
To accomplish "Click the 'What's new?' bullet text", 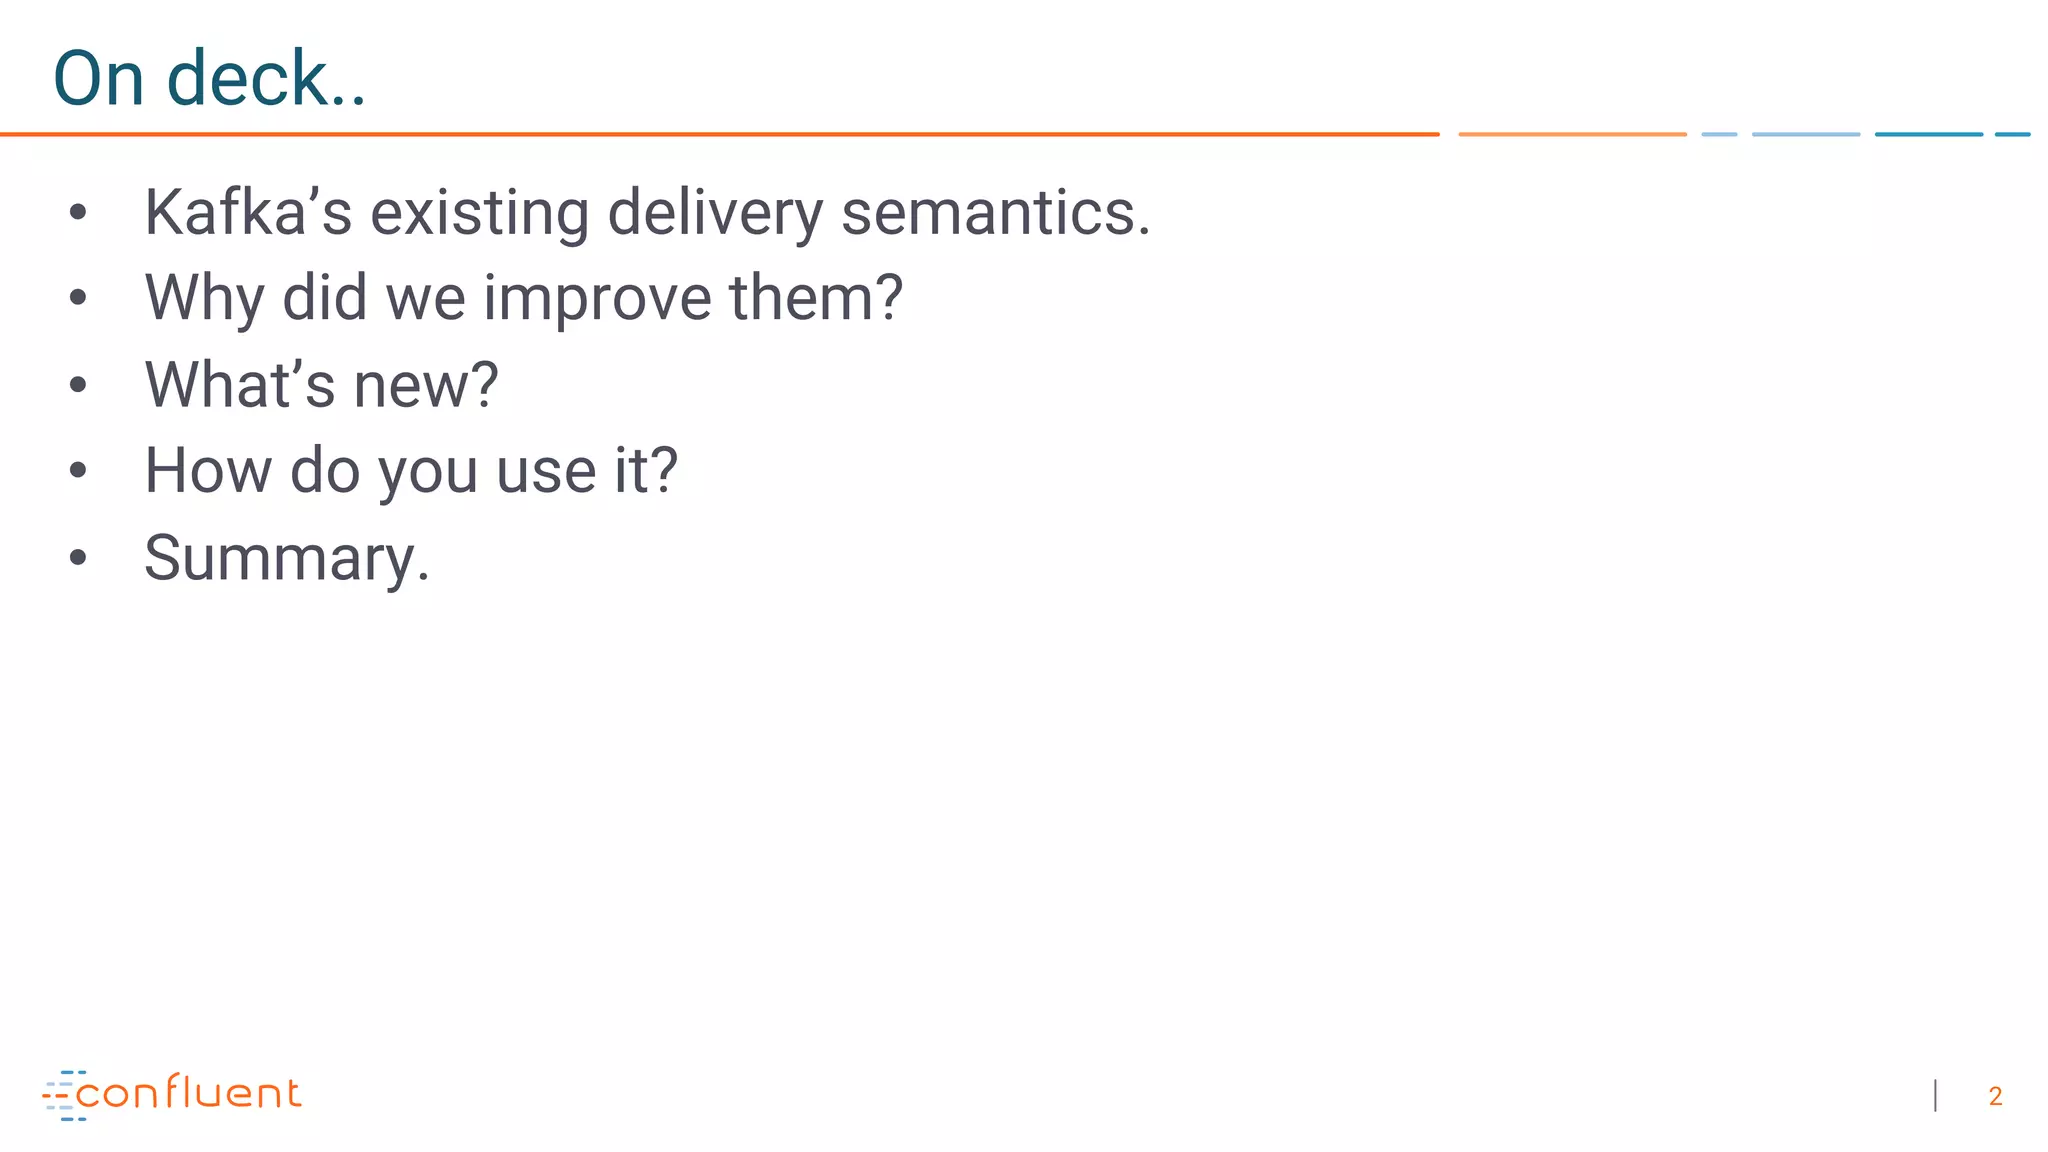I will [321, 385].
